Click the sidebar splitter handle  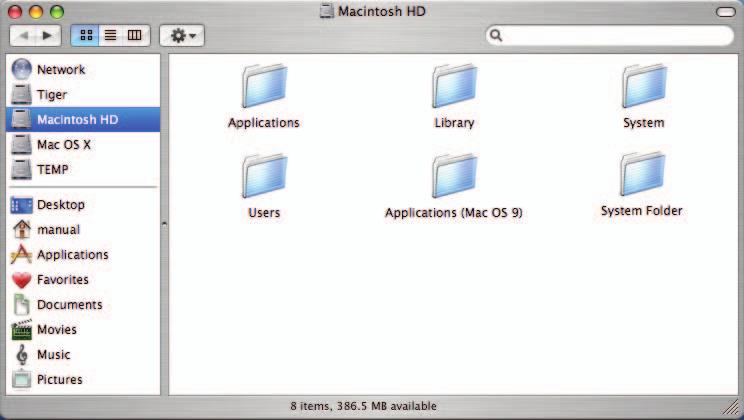click(x=164, y=223)
